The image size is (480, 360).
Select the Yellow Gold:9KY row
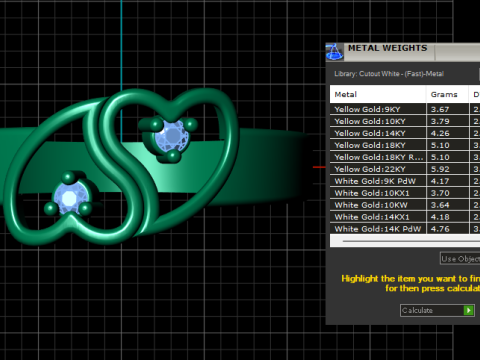[405, 109]
